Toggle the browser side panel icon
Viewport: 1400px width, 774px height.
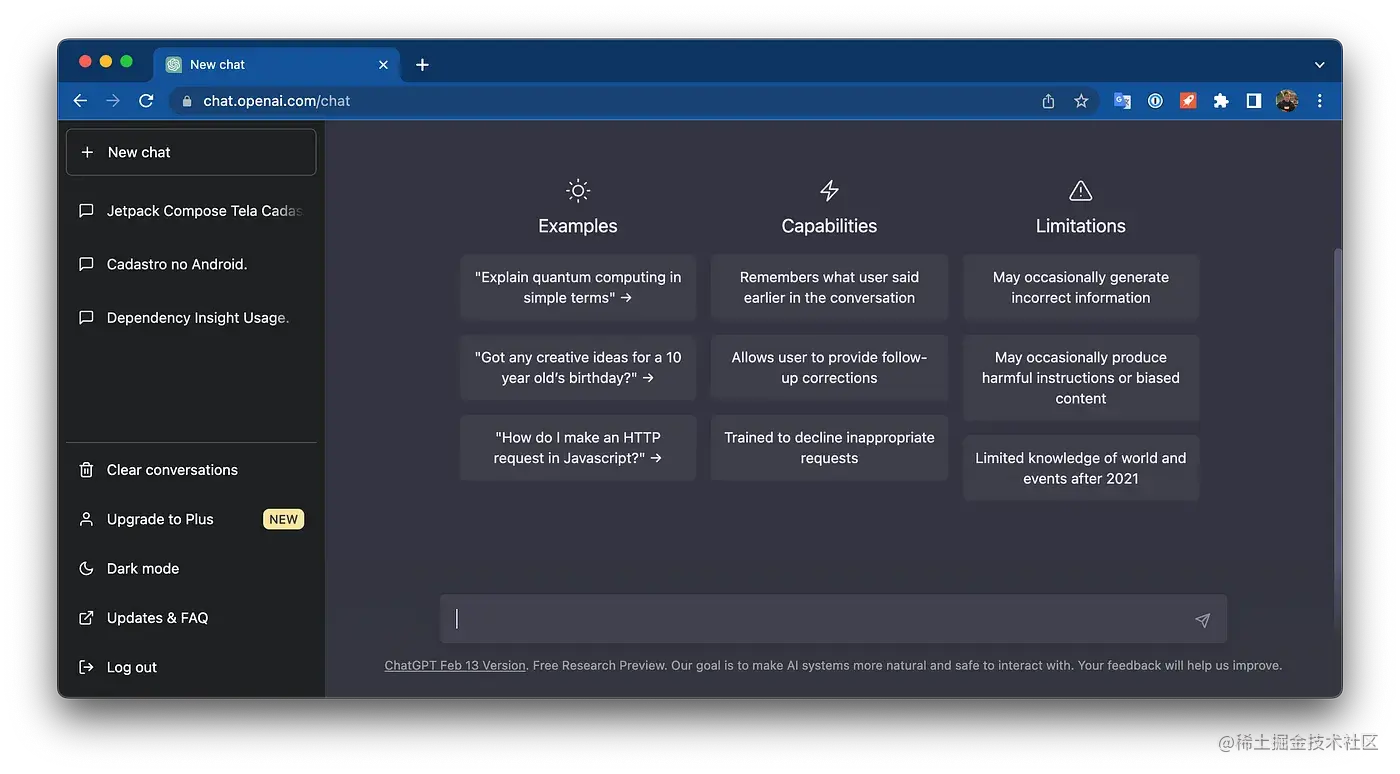coord(1254,101)
